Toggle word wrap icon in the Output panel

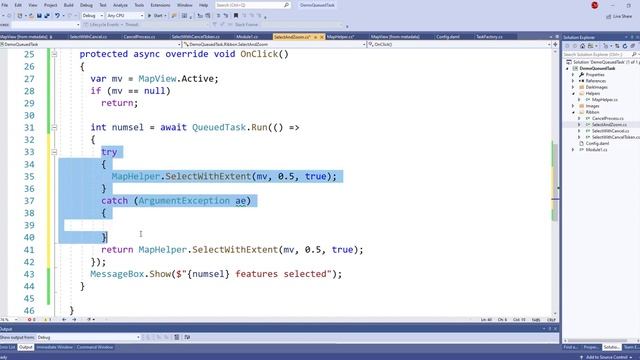click(187, 337)
